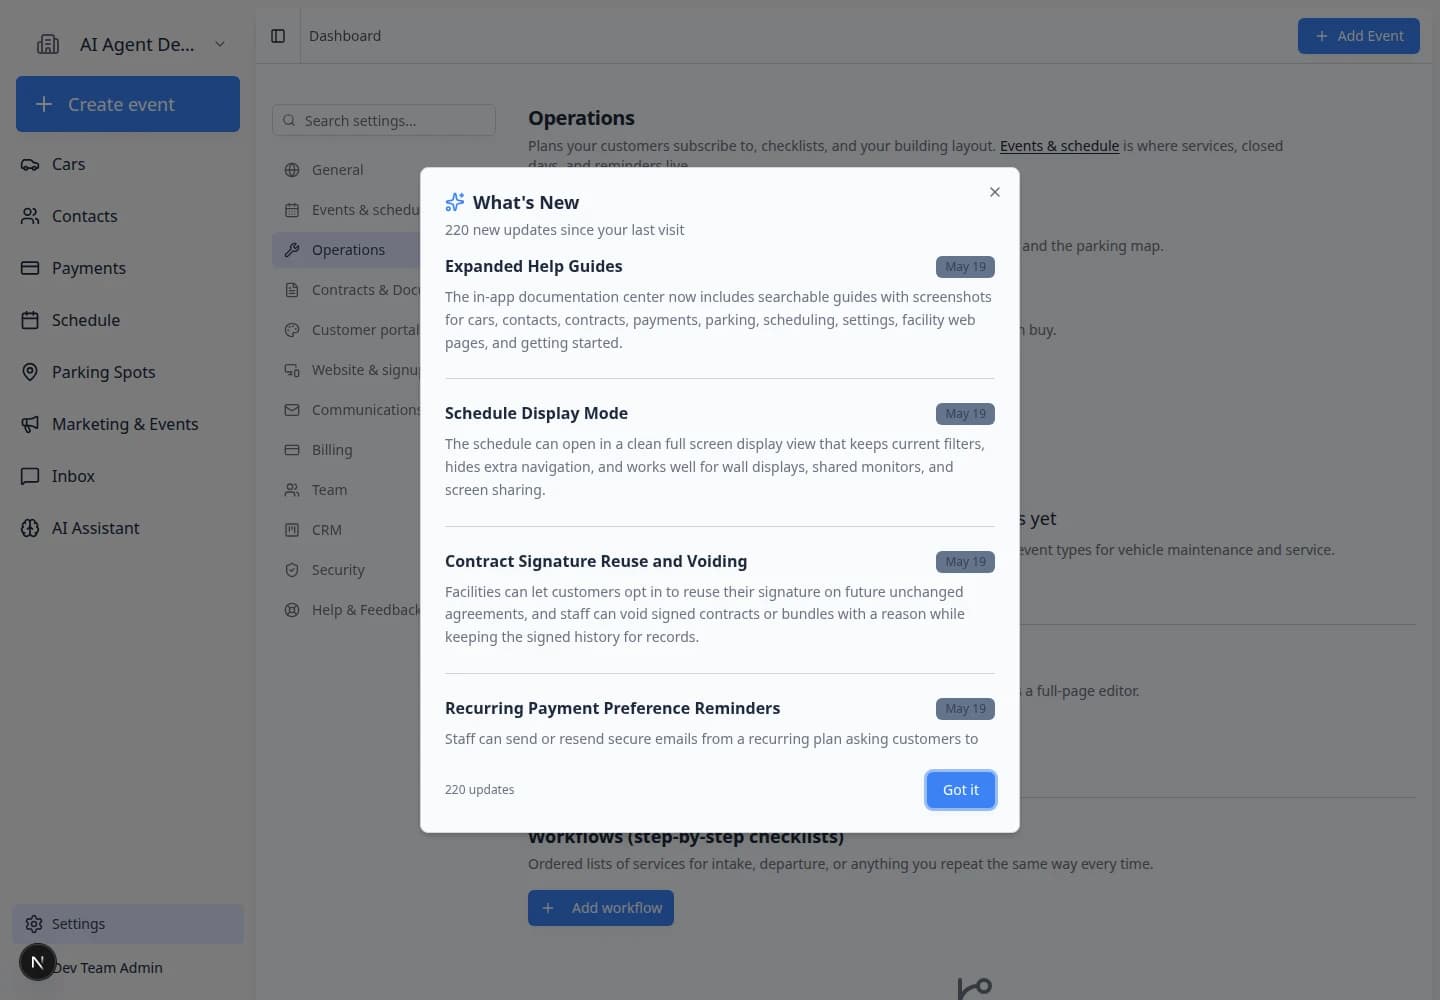The height and width of the screenshot is (1000, 1440).
Task: Click the Operations wrench icon
Action: pos(292,250)
